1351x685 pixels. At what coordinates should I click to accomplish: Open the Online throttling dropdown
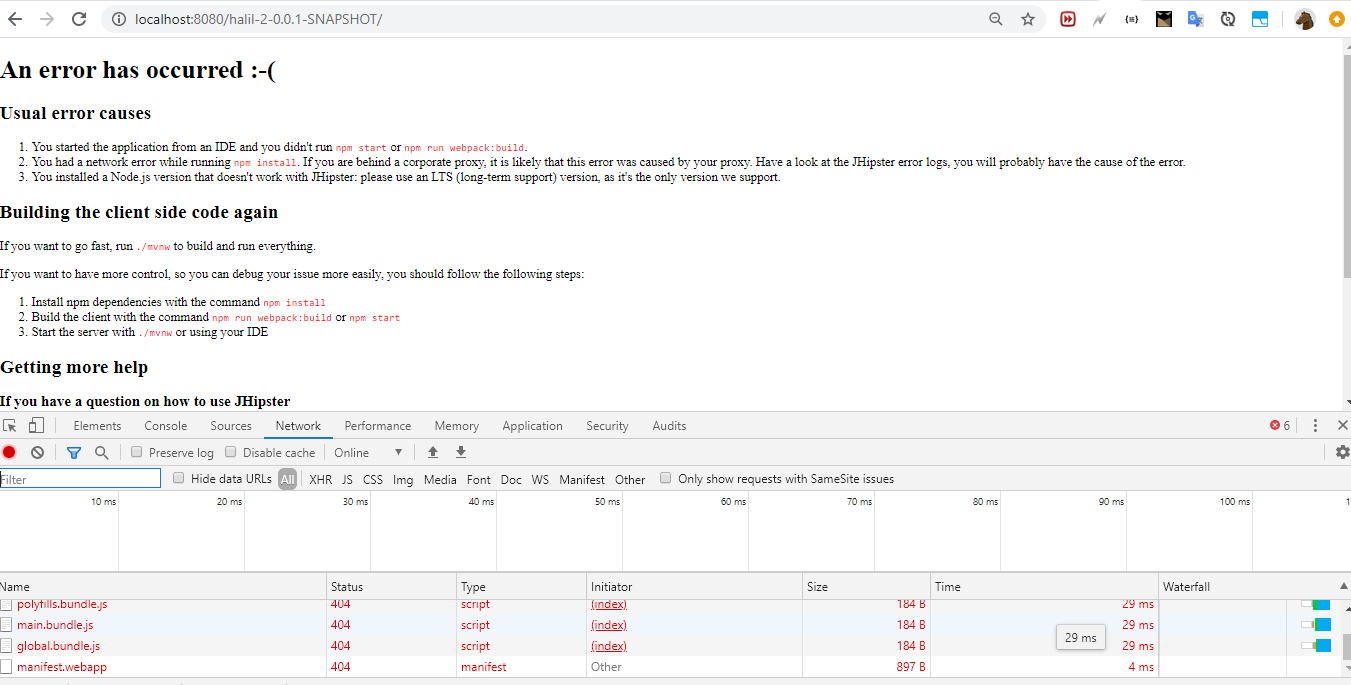(368, 452)
